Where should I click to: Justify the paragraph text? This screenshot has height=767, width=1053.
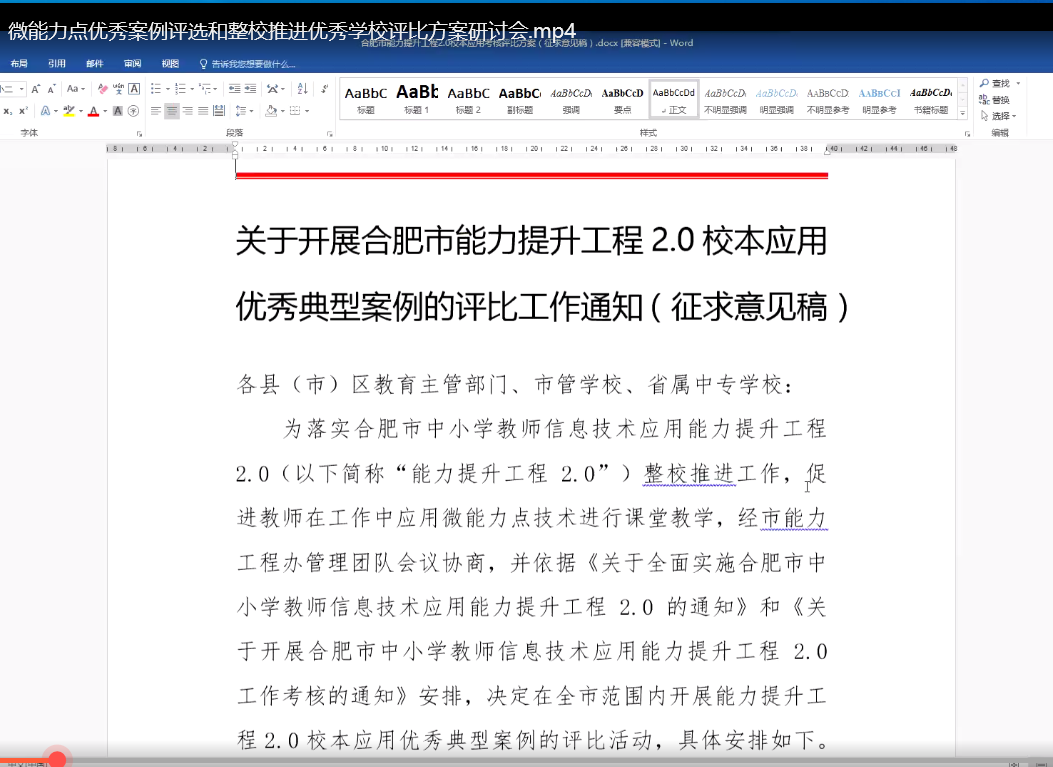coord(203,111)
